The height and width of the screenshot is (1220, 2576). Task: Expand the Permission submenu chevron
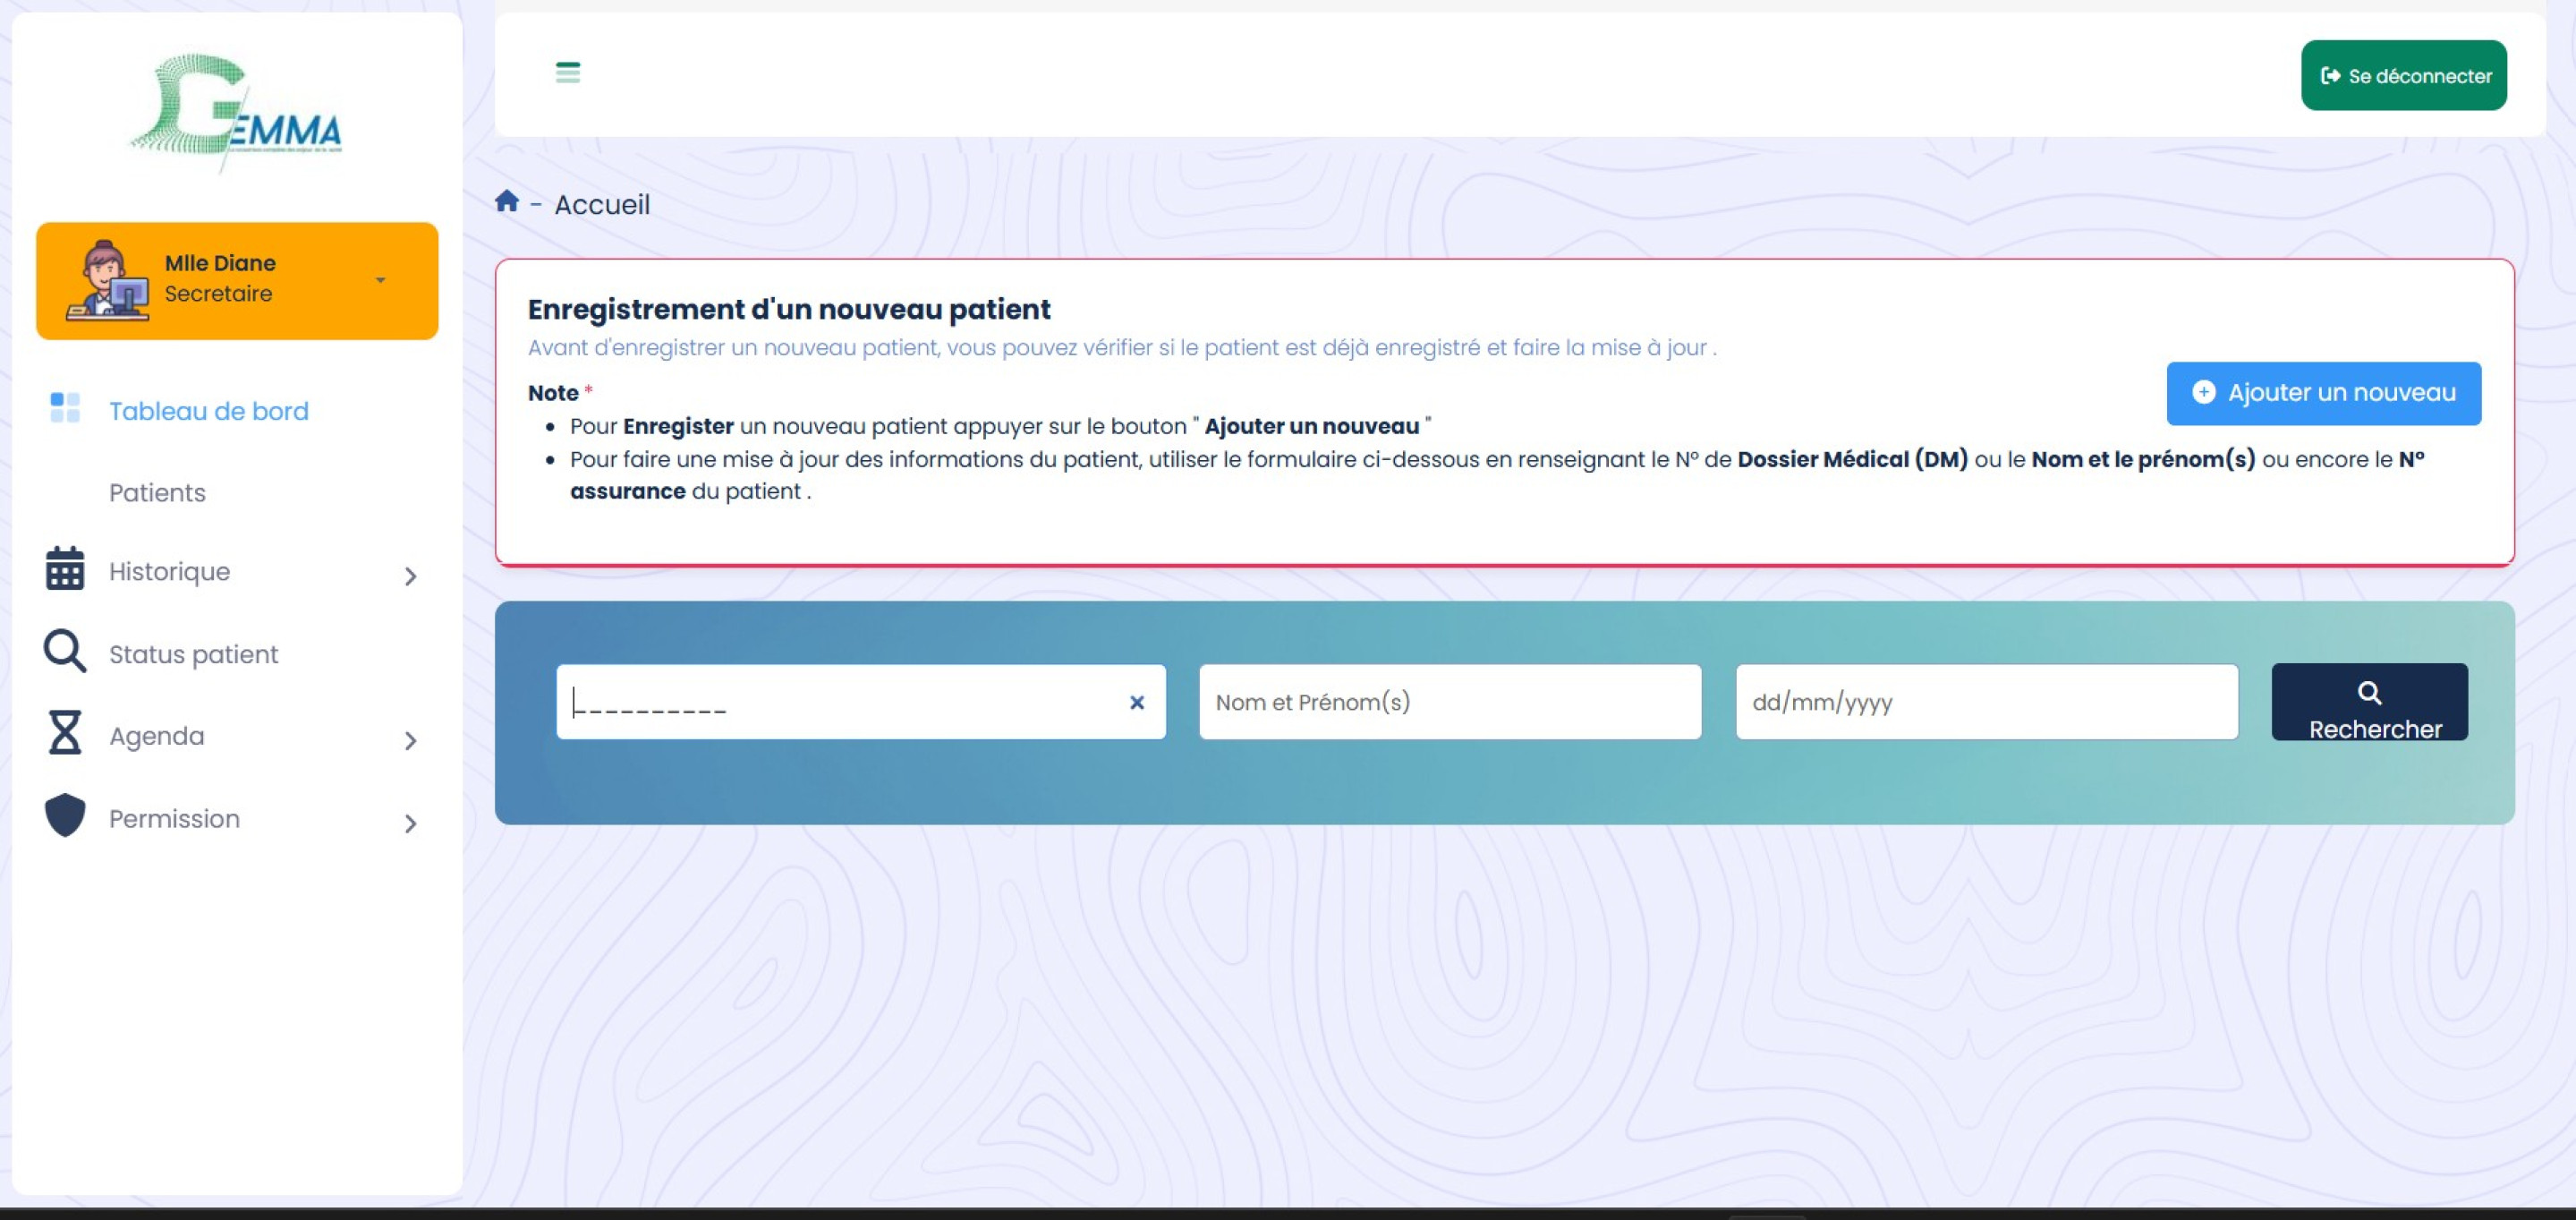click(x=410, y=824)
